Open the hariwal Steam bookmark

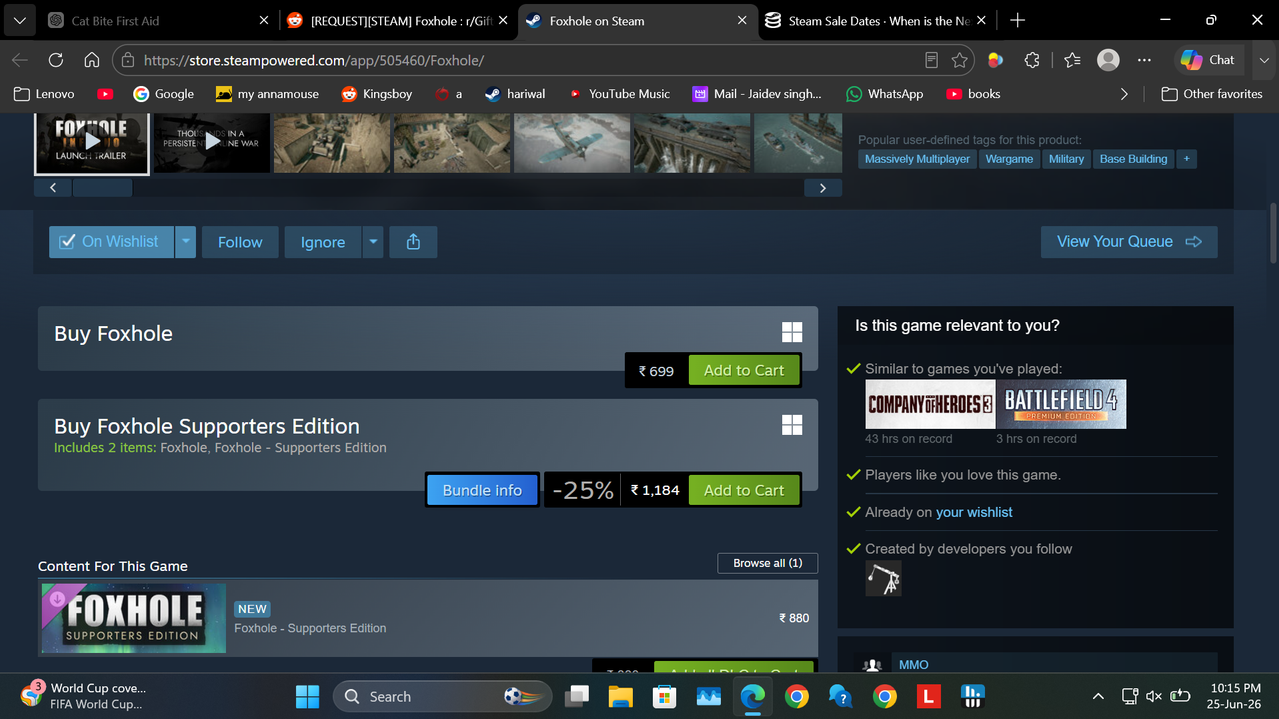tap(515, 94)
